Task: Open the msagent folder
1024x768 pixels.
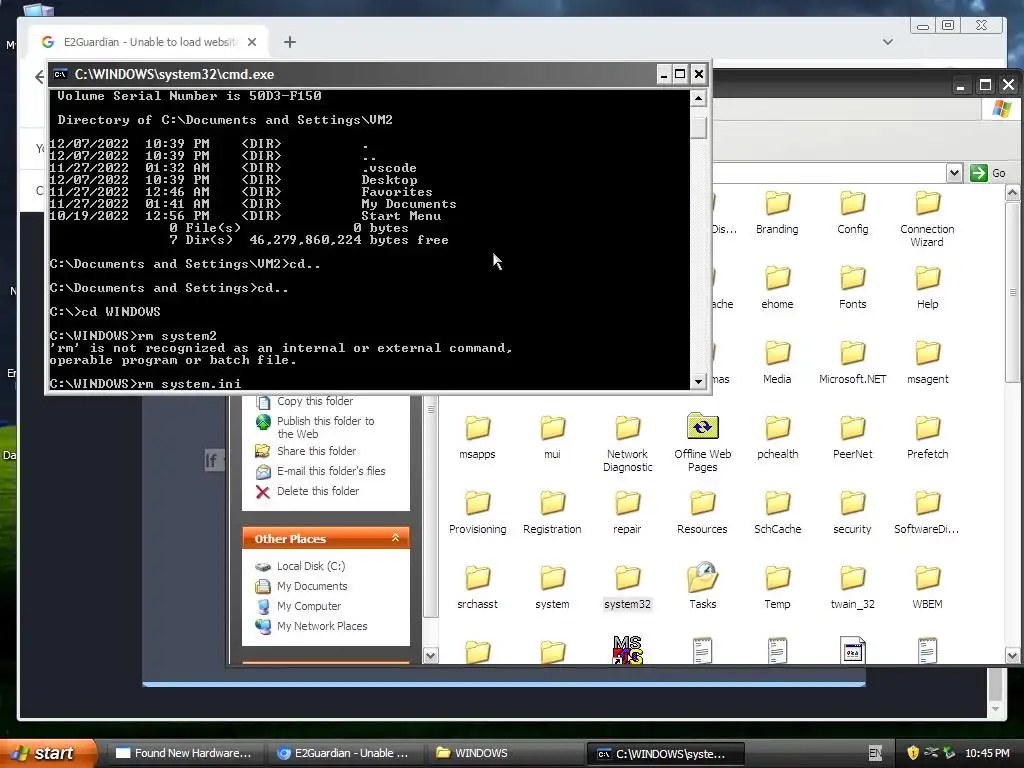Action: (927, 362)
